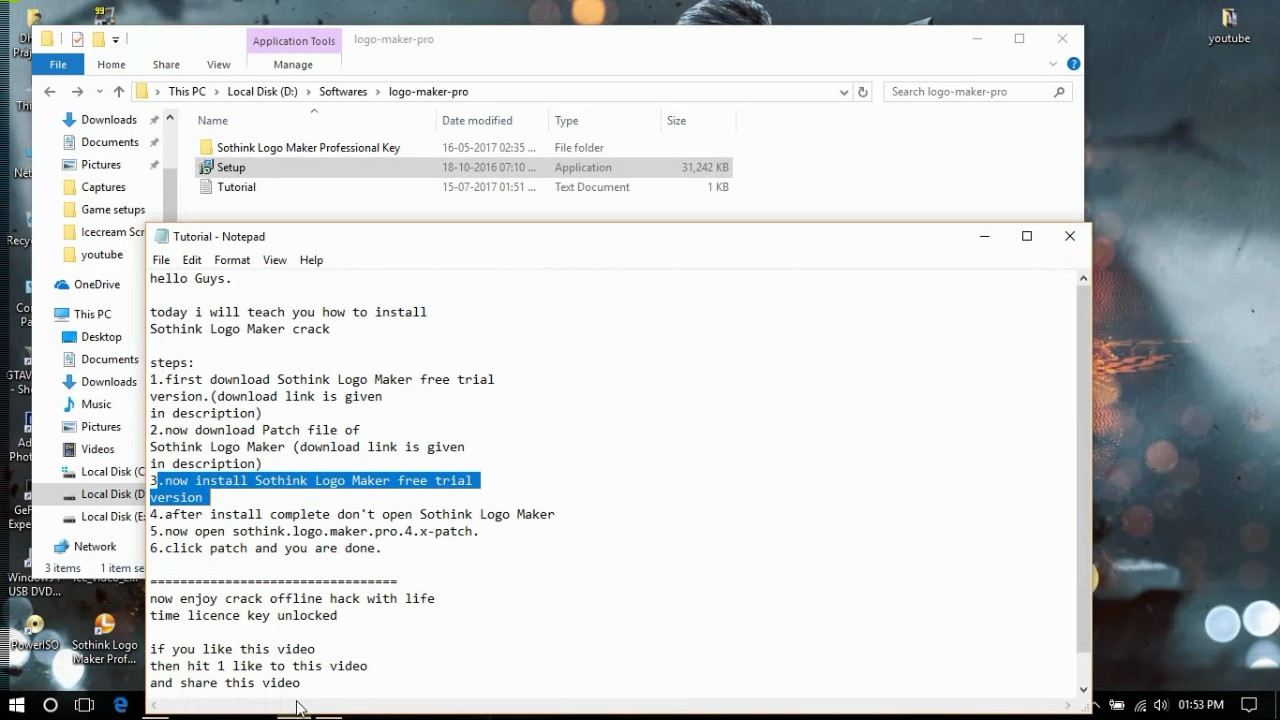The width and height of the screenshot is (1280, 720).
Task: Open the File tab in Explorer
Action: tap(58, 65)
